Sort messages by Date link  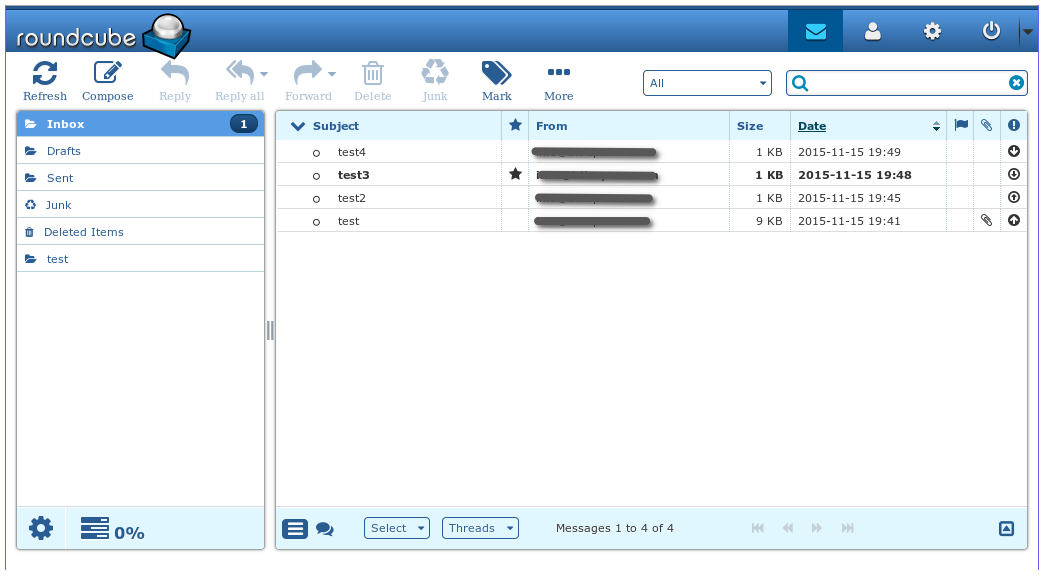[x=812, y=126]
